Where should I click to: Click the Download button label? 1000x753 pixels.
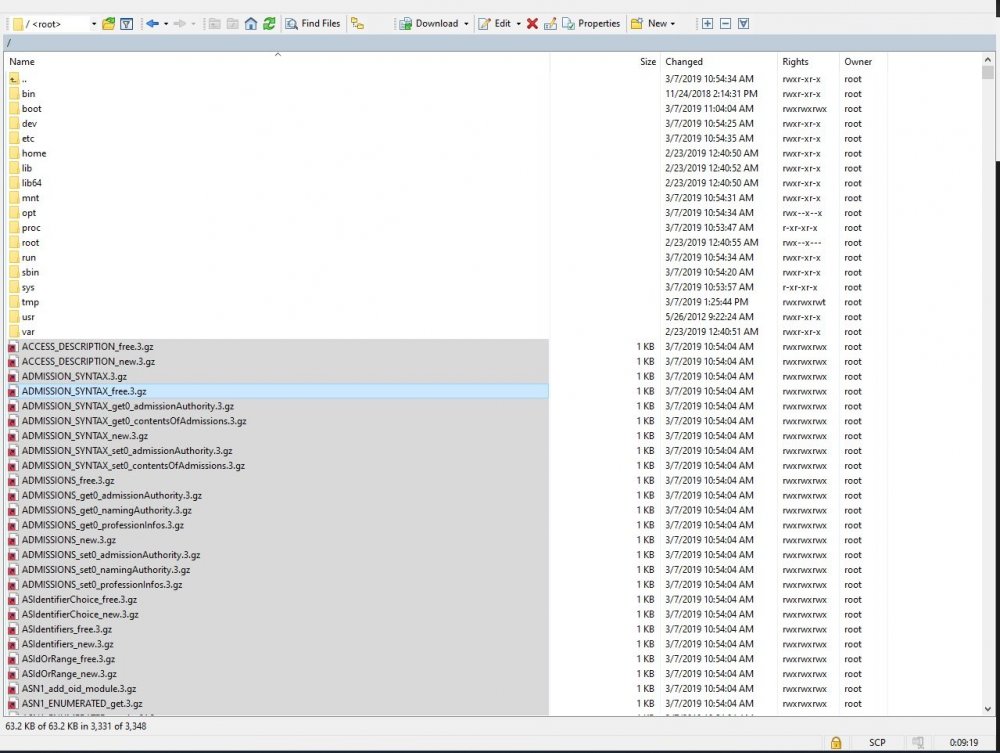tap(437, 24)
